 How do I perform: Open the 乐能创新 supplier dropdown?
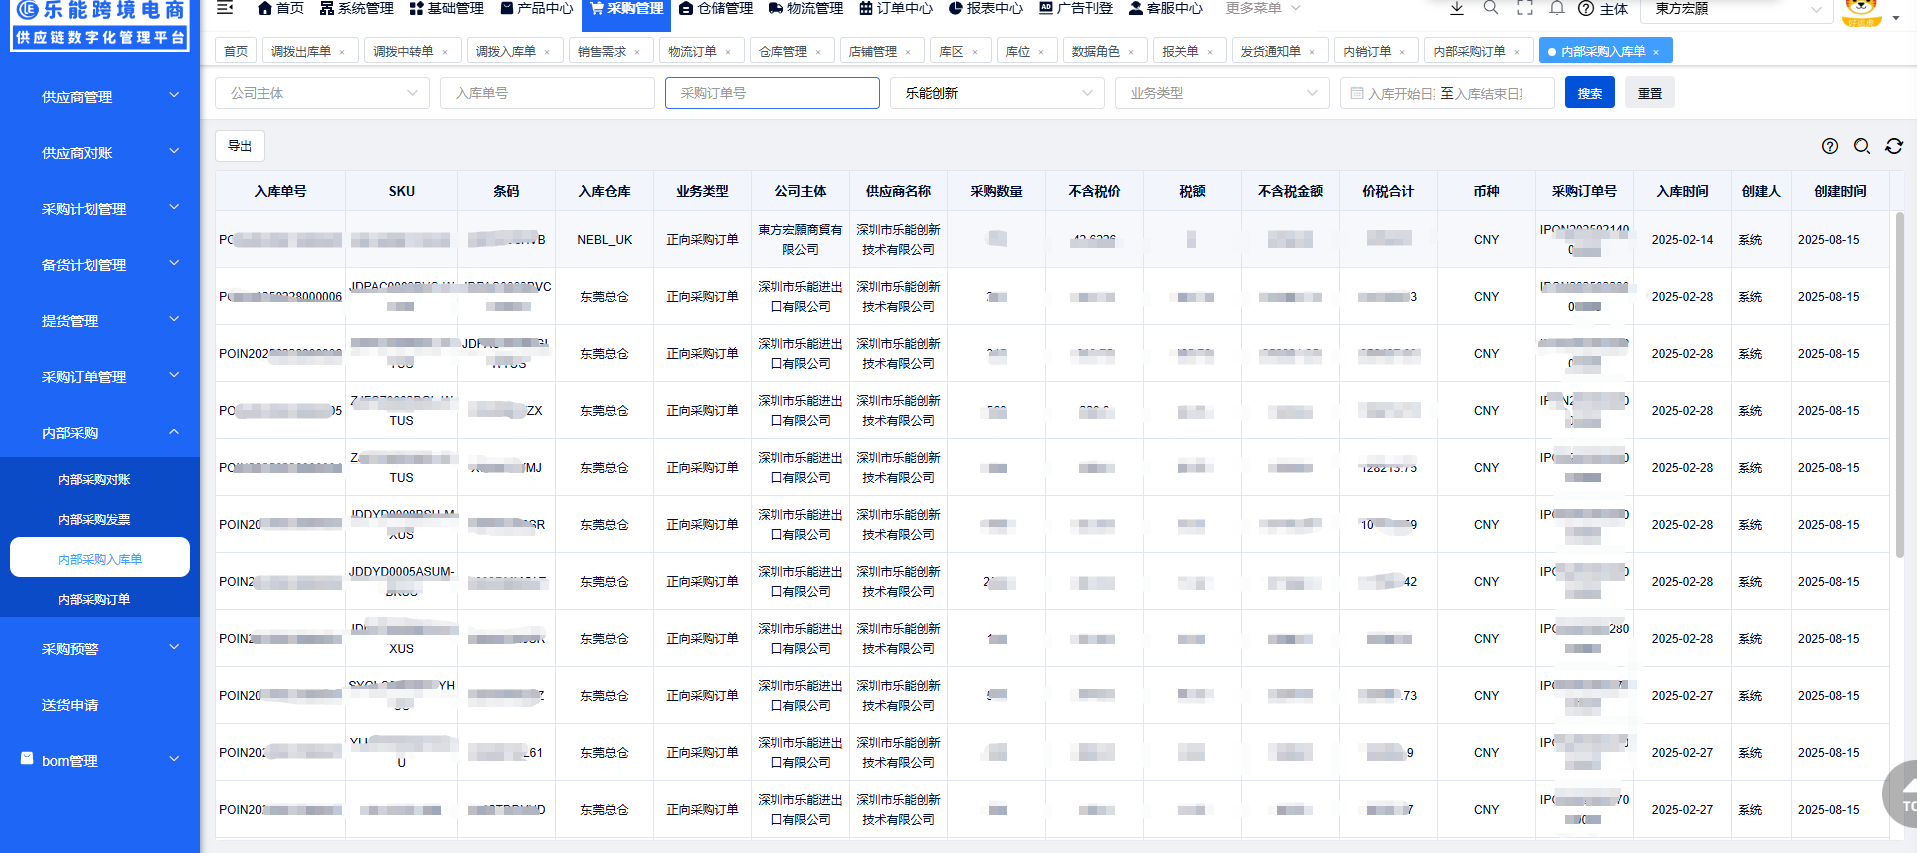point(998,93)
